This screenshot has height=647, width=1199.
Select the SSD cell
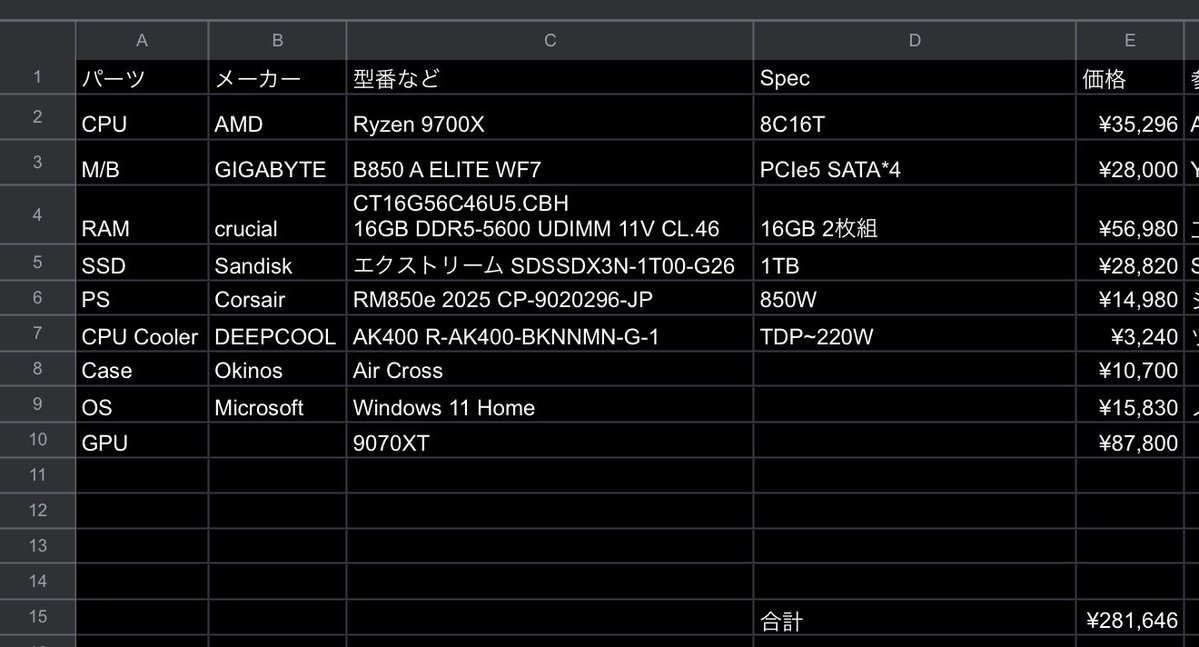[141, 262]
